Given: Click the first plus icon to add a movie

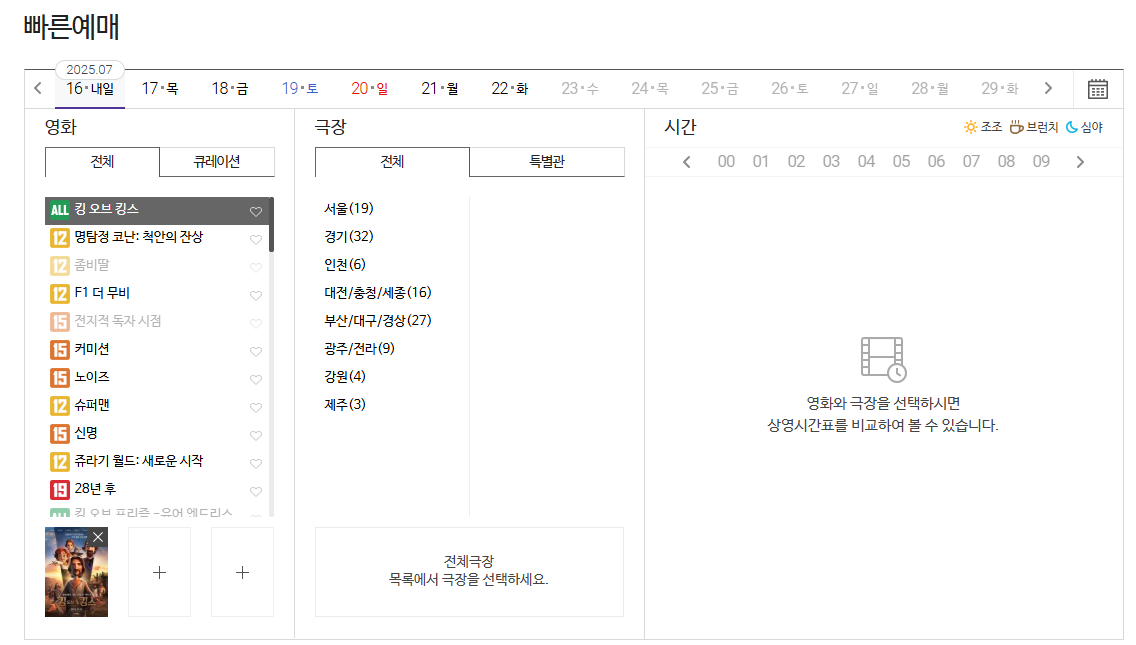Looking at the screenshot, I should pyautogui.click(x=159, y=572).
